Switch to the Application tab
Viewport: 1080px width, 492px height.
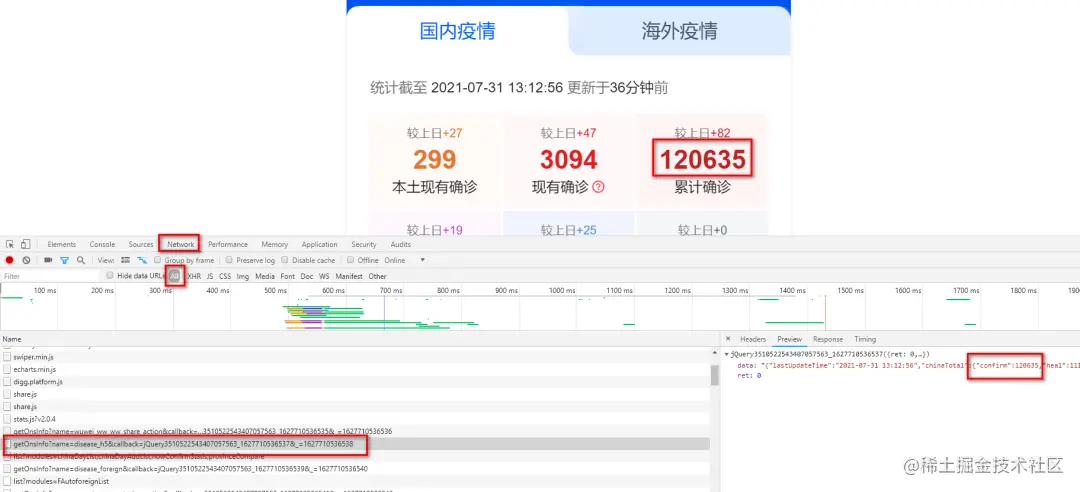(x=320, y=245)
